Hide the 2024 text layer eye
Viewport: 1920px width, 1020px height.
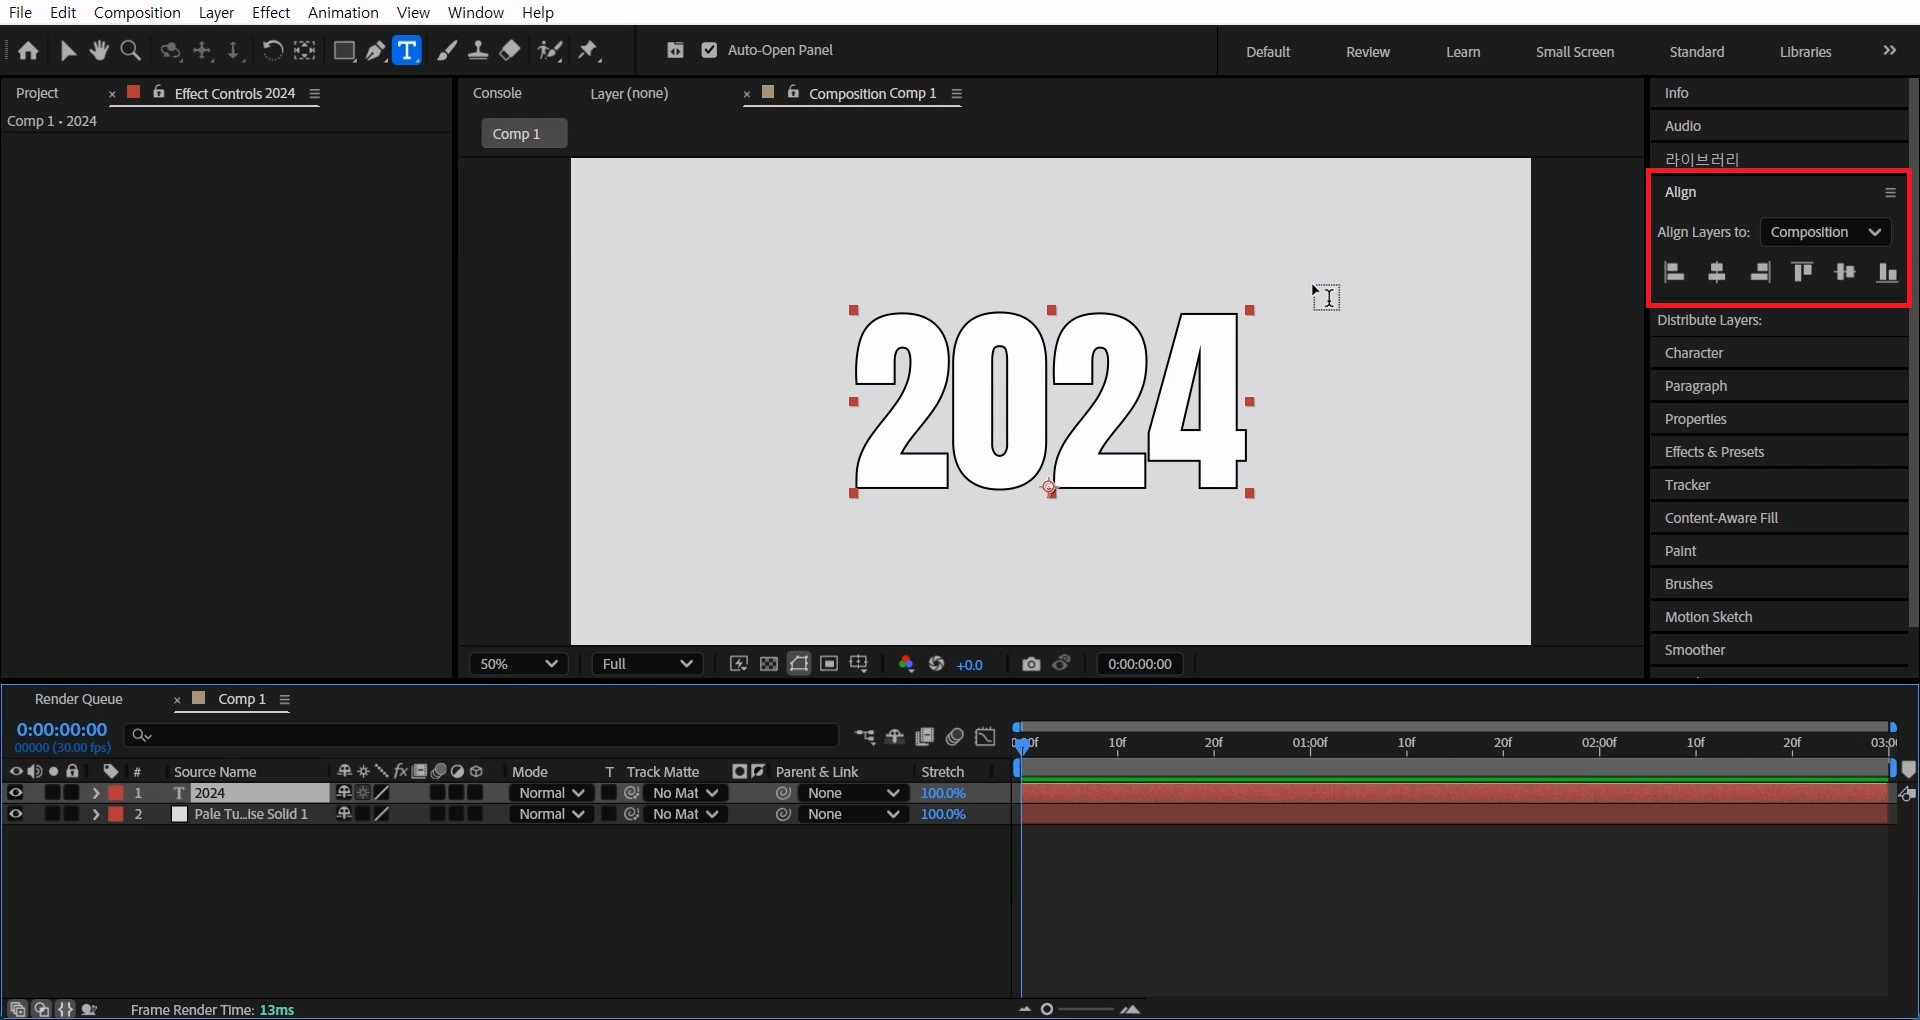coord(15,793)
